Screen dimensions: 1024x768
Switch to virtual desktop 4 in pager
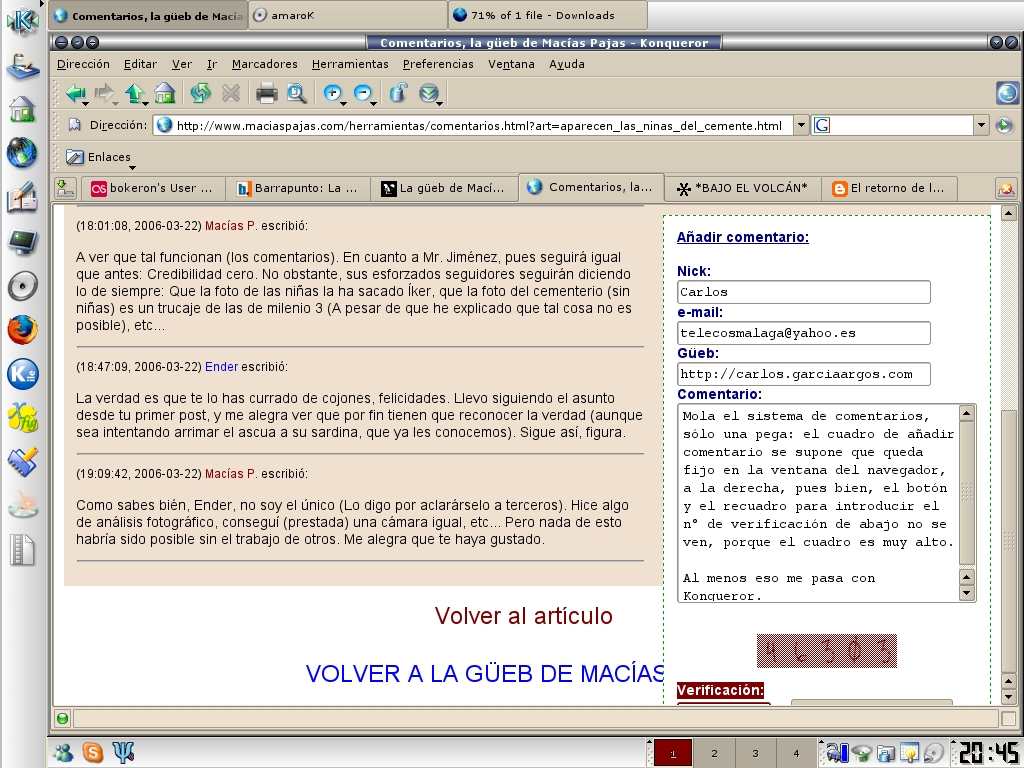(x=796, y=754)
